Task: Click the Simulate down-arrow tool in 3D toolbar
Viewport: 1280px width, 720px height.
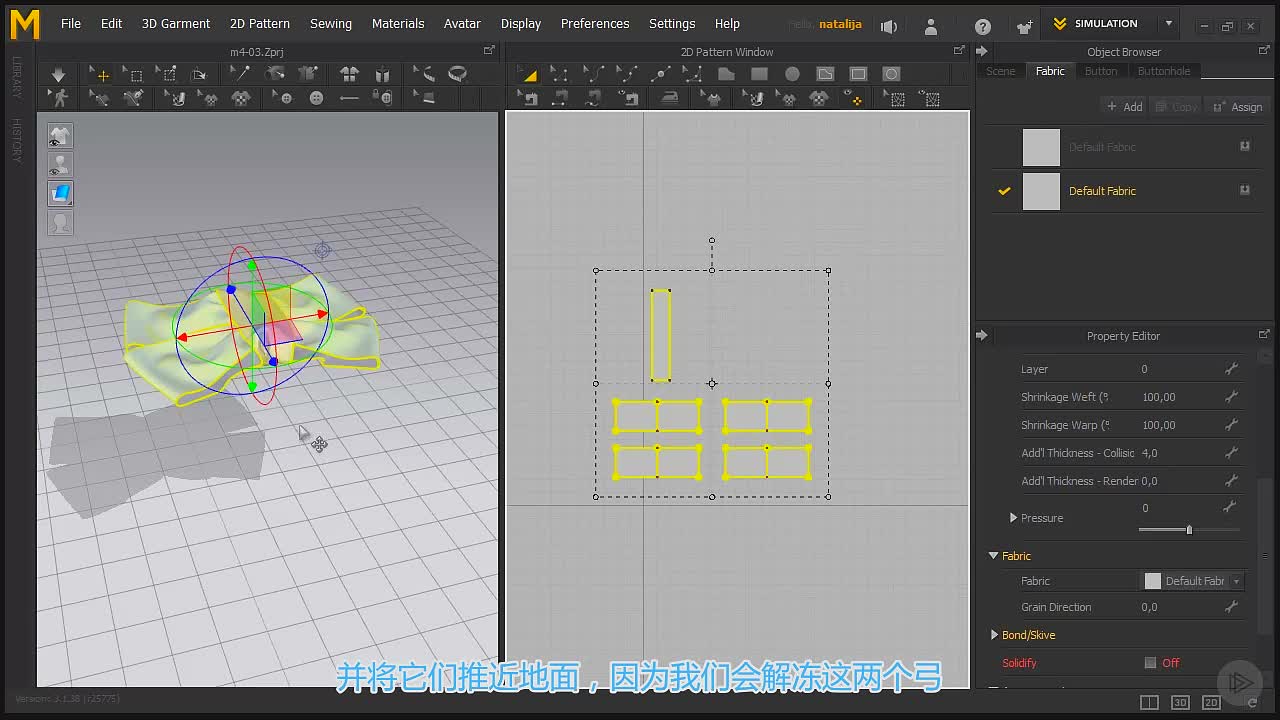Action: [58, 75]
